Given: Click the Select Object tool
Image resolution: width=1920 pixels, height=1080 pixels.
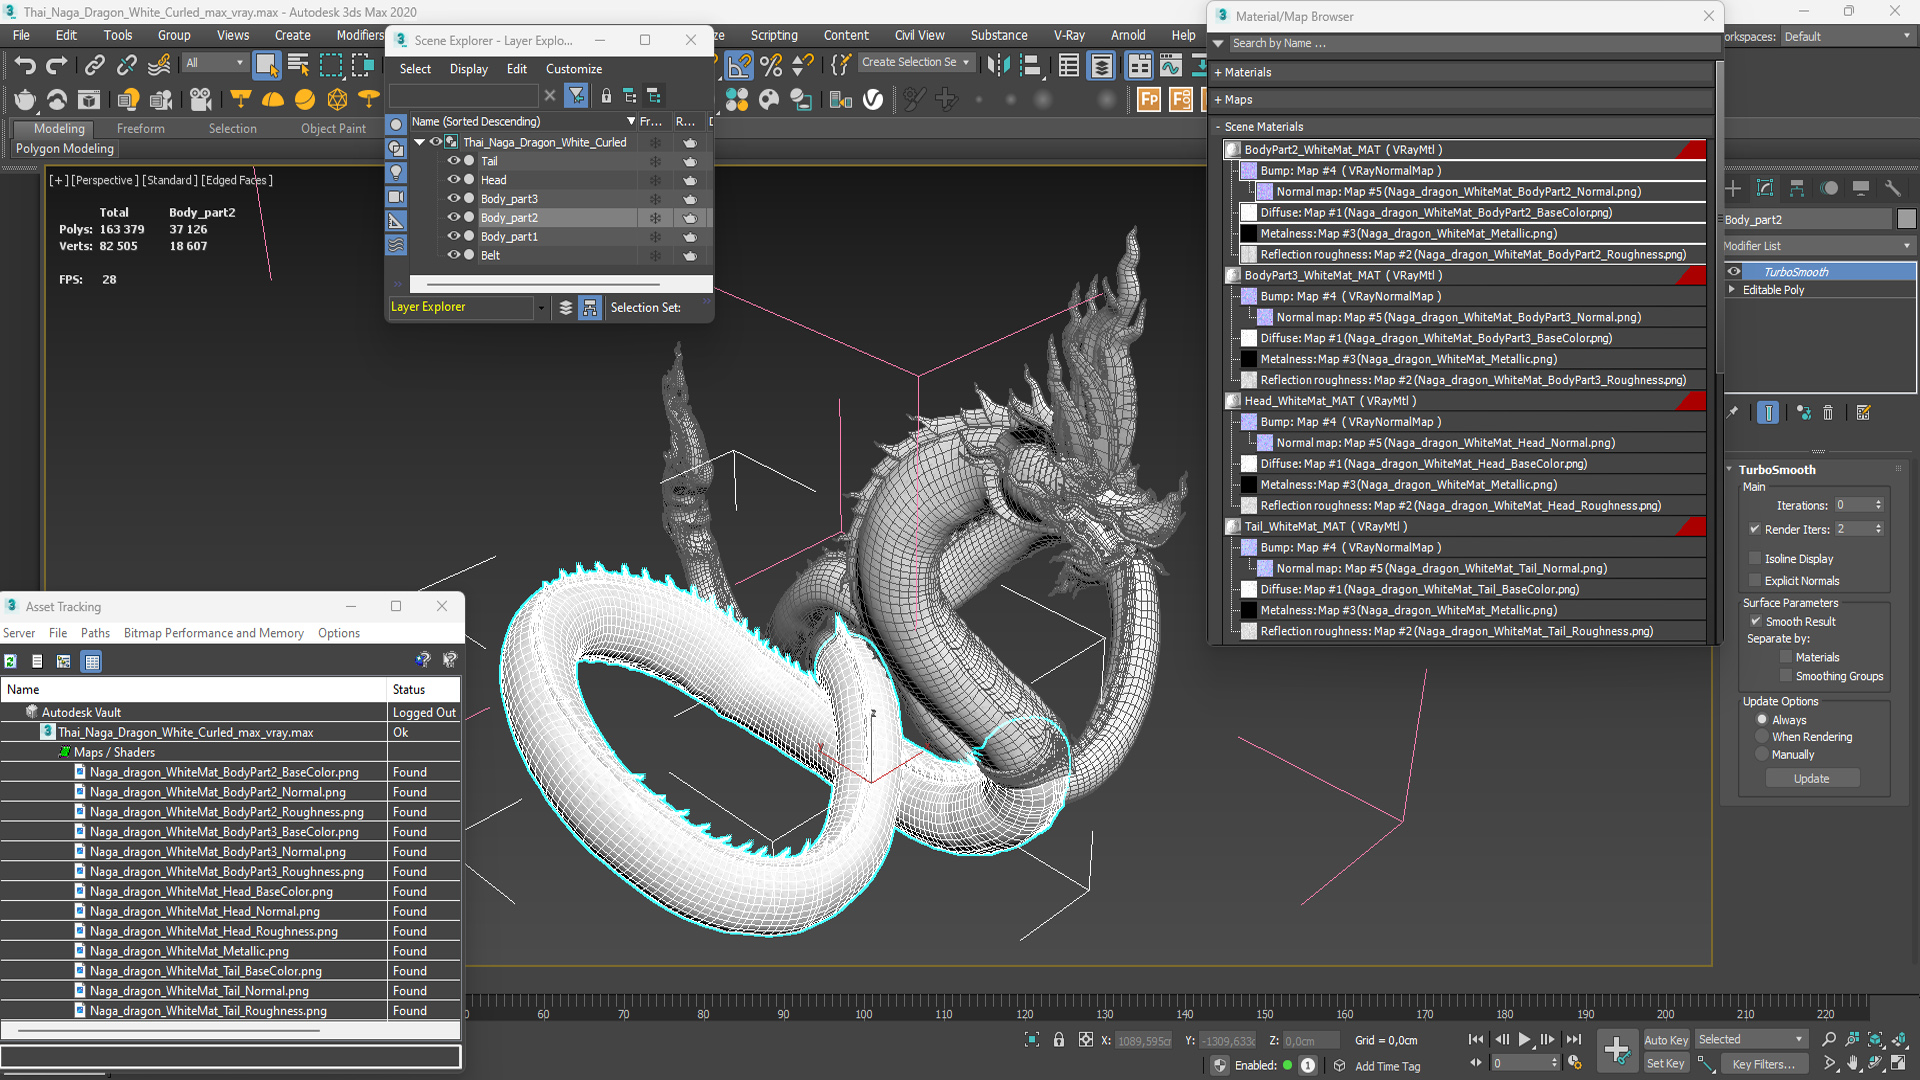Looking at the screenshot, I should coord(266,65).
